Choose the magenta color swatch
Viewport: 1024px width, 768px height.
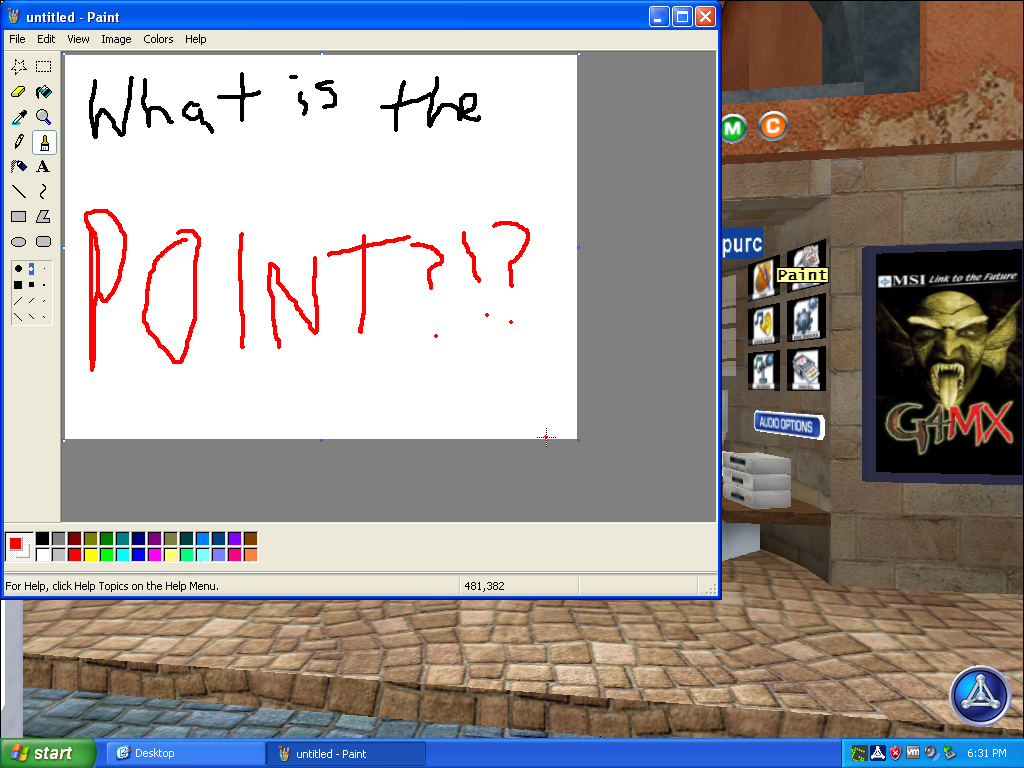pyautogui.click(x=154, y=554)
